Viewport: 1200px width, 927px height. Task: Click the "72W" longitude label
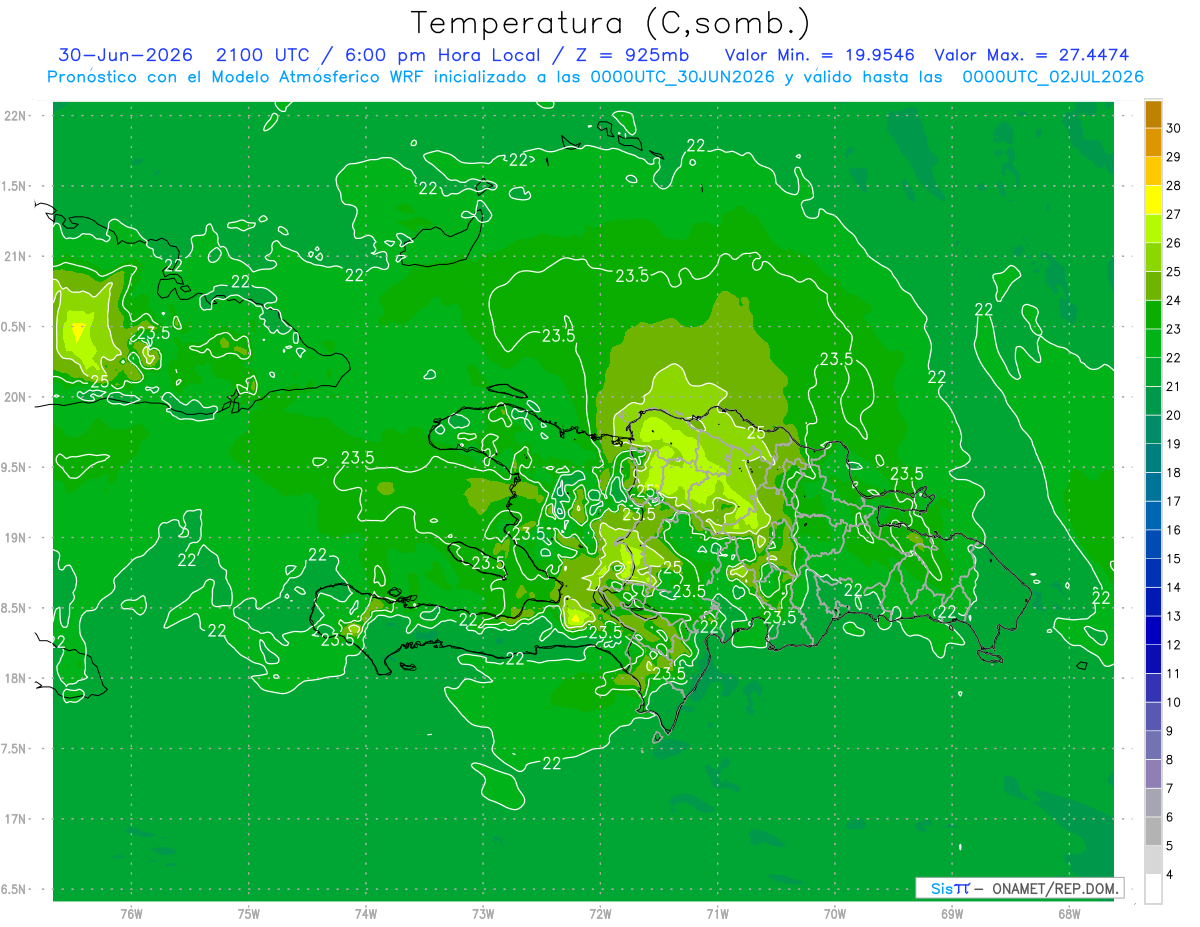tap(600, 913)
